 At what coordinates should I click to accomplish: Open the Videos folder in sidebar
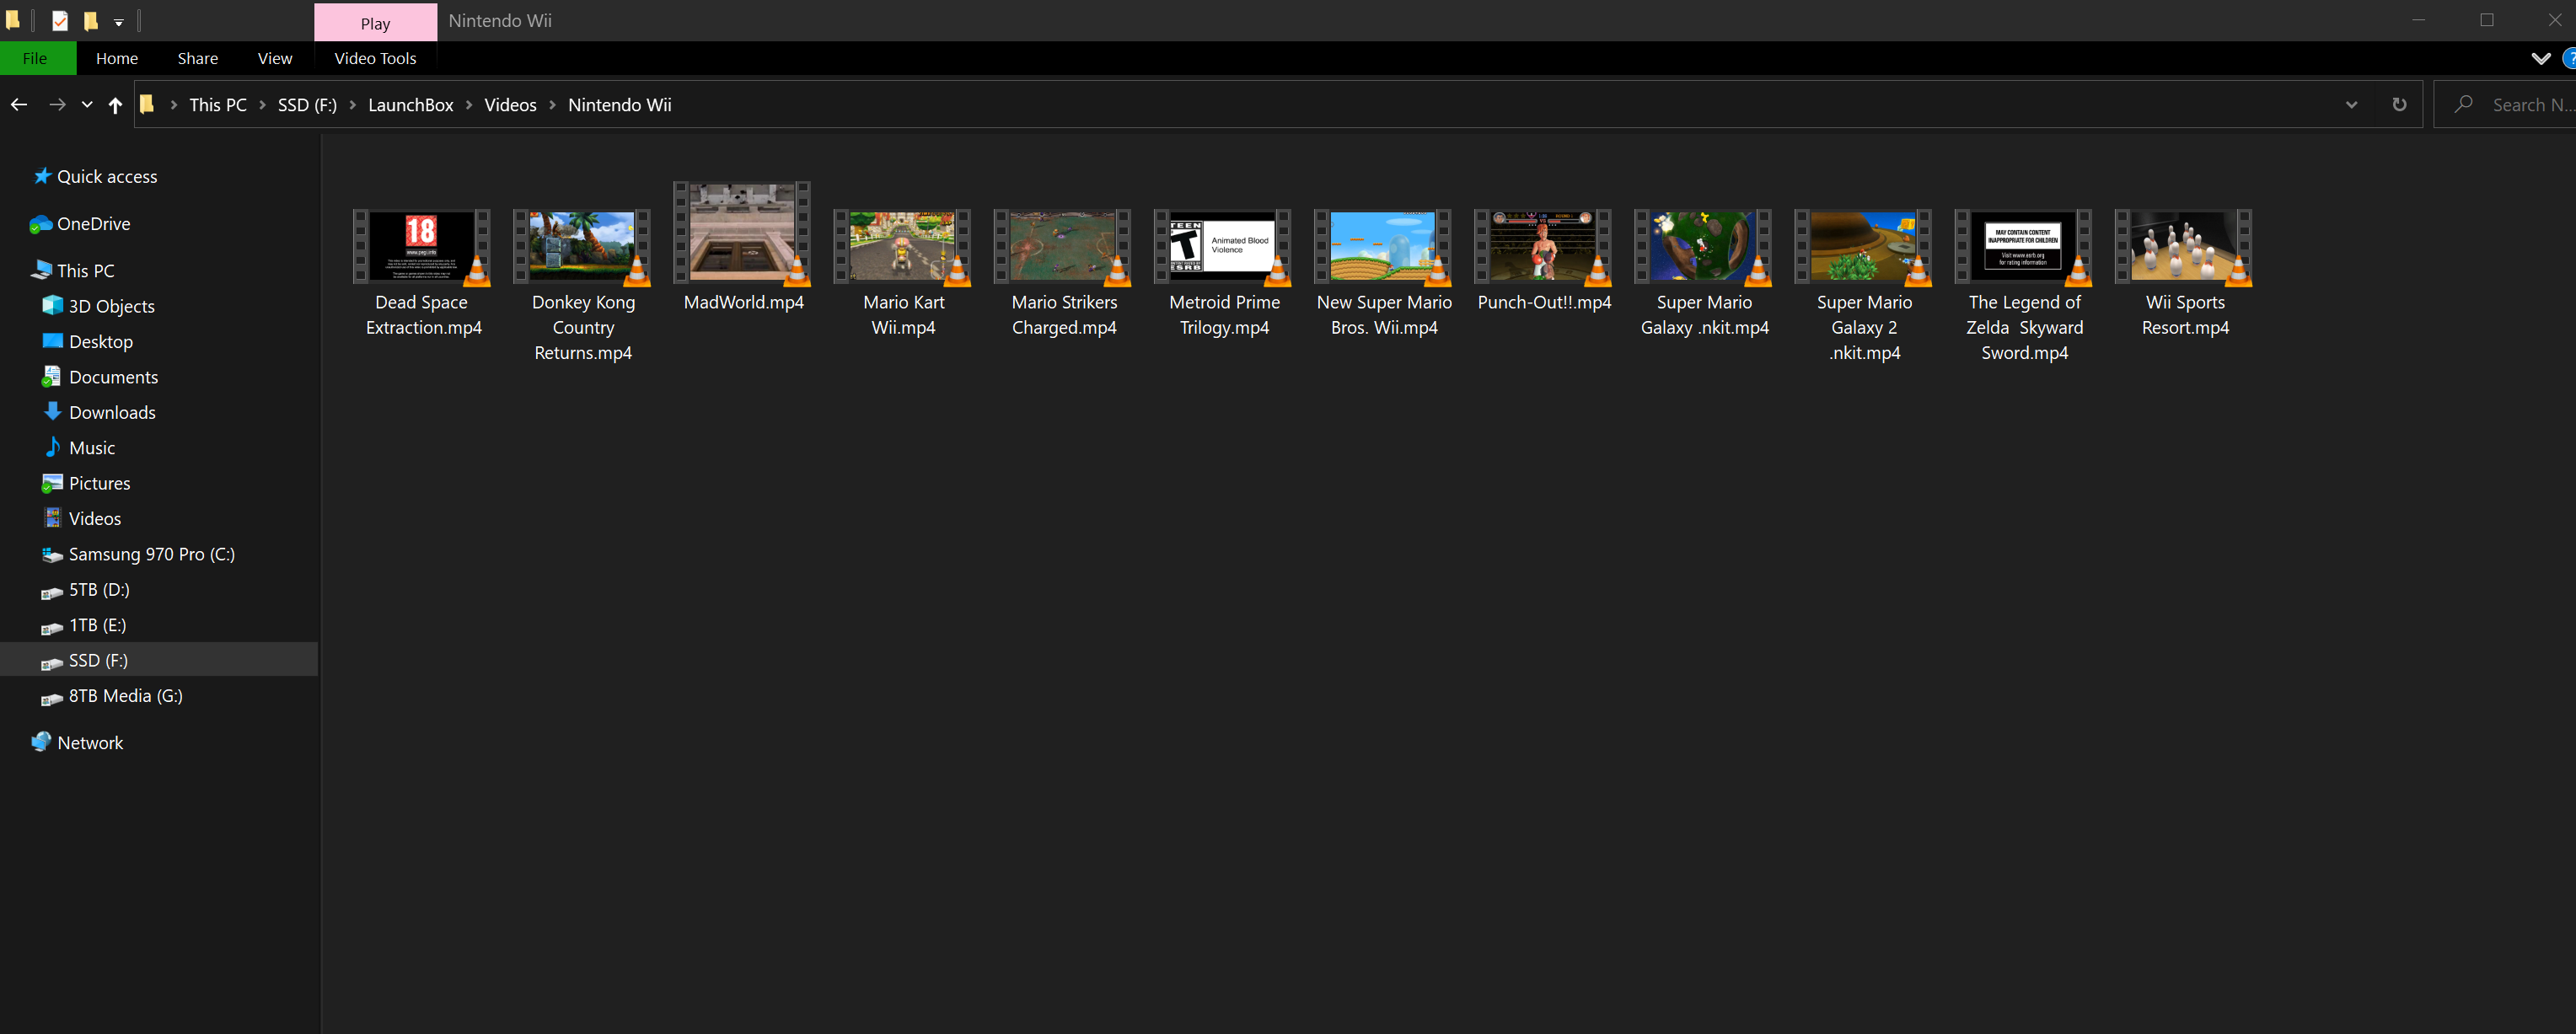coord(82,519)
